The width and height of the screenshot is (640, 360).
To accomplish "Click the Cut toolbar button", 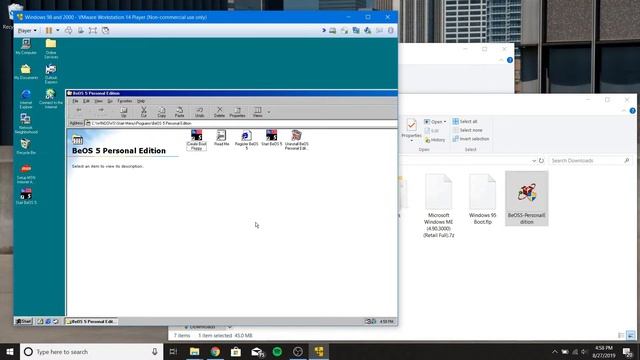I will [144, 112].
